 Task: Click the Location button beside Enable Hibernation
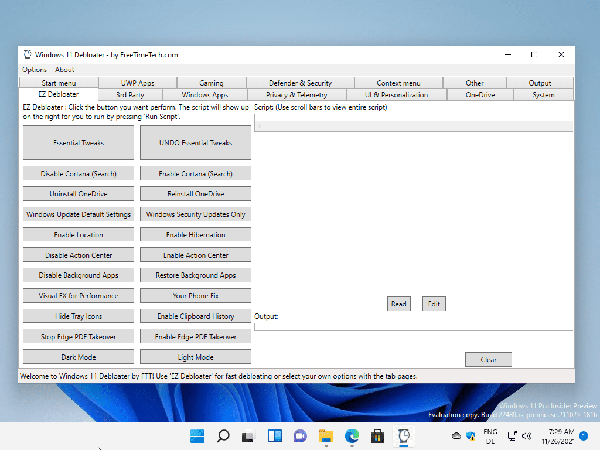pyautogui.click(x=78, y=235)
